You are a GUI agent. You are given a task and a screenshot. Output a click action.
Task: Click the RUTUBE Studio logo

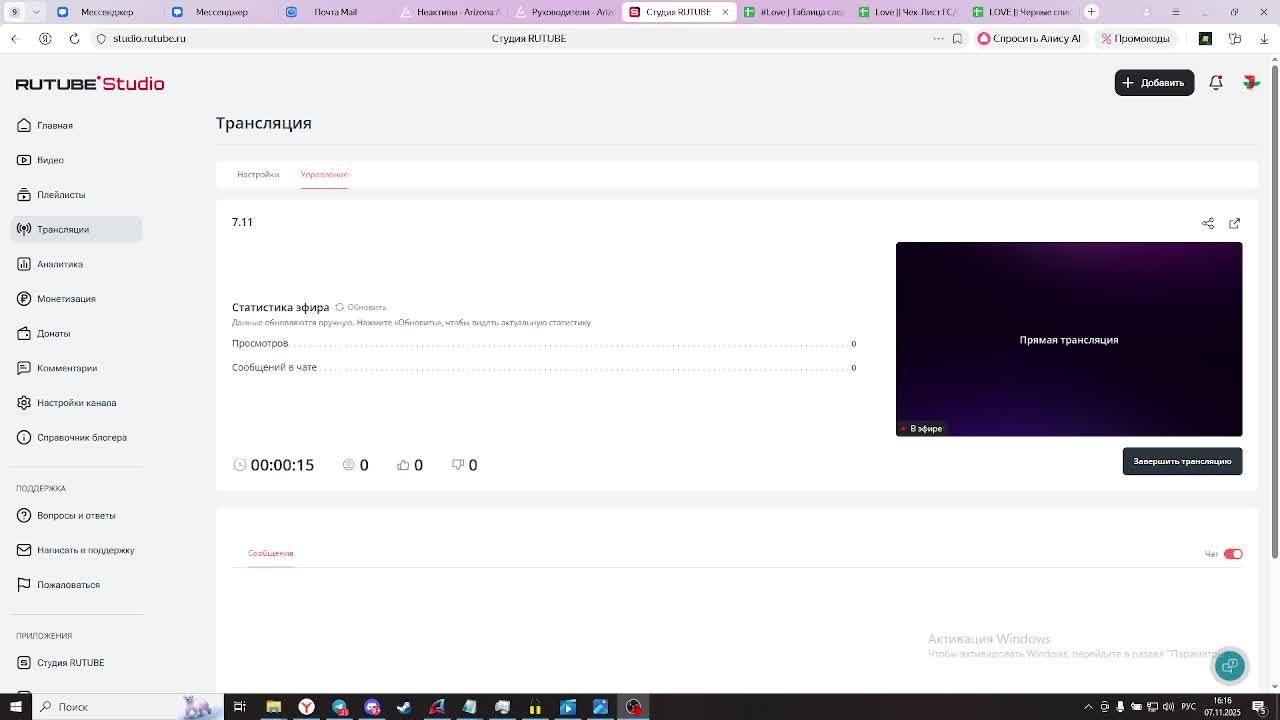90,84
